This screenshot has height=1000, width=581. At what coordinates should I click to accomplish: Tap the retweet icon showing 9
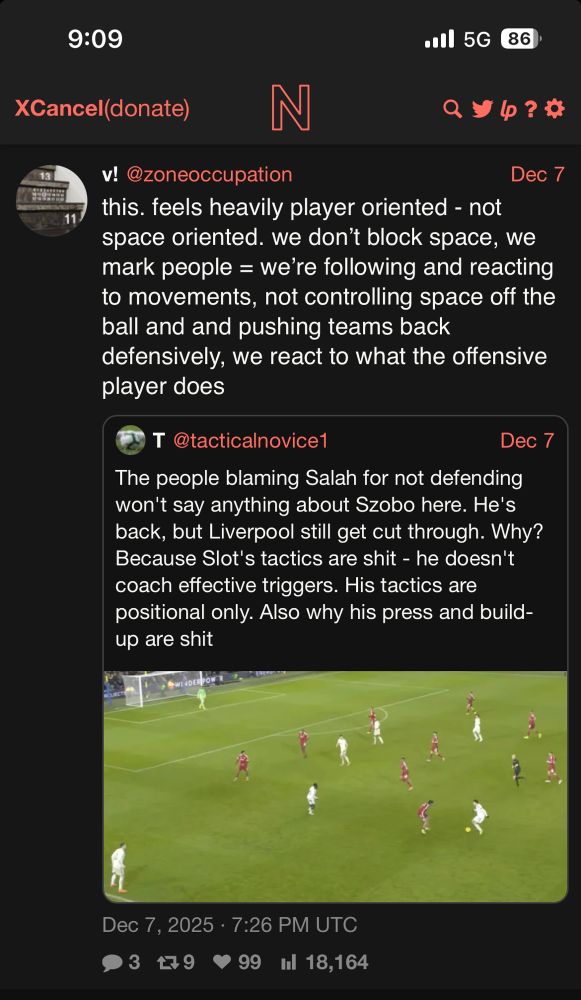pos(168,962)
